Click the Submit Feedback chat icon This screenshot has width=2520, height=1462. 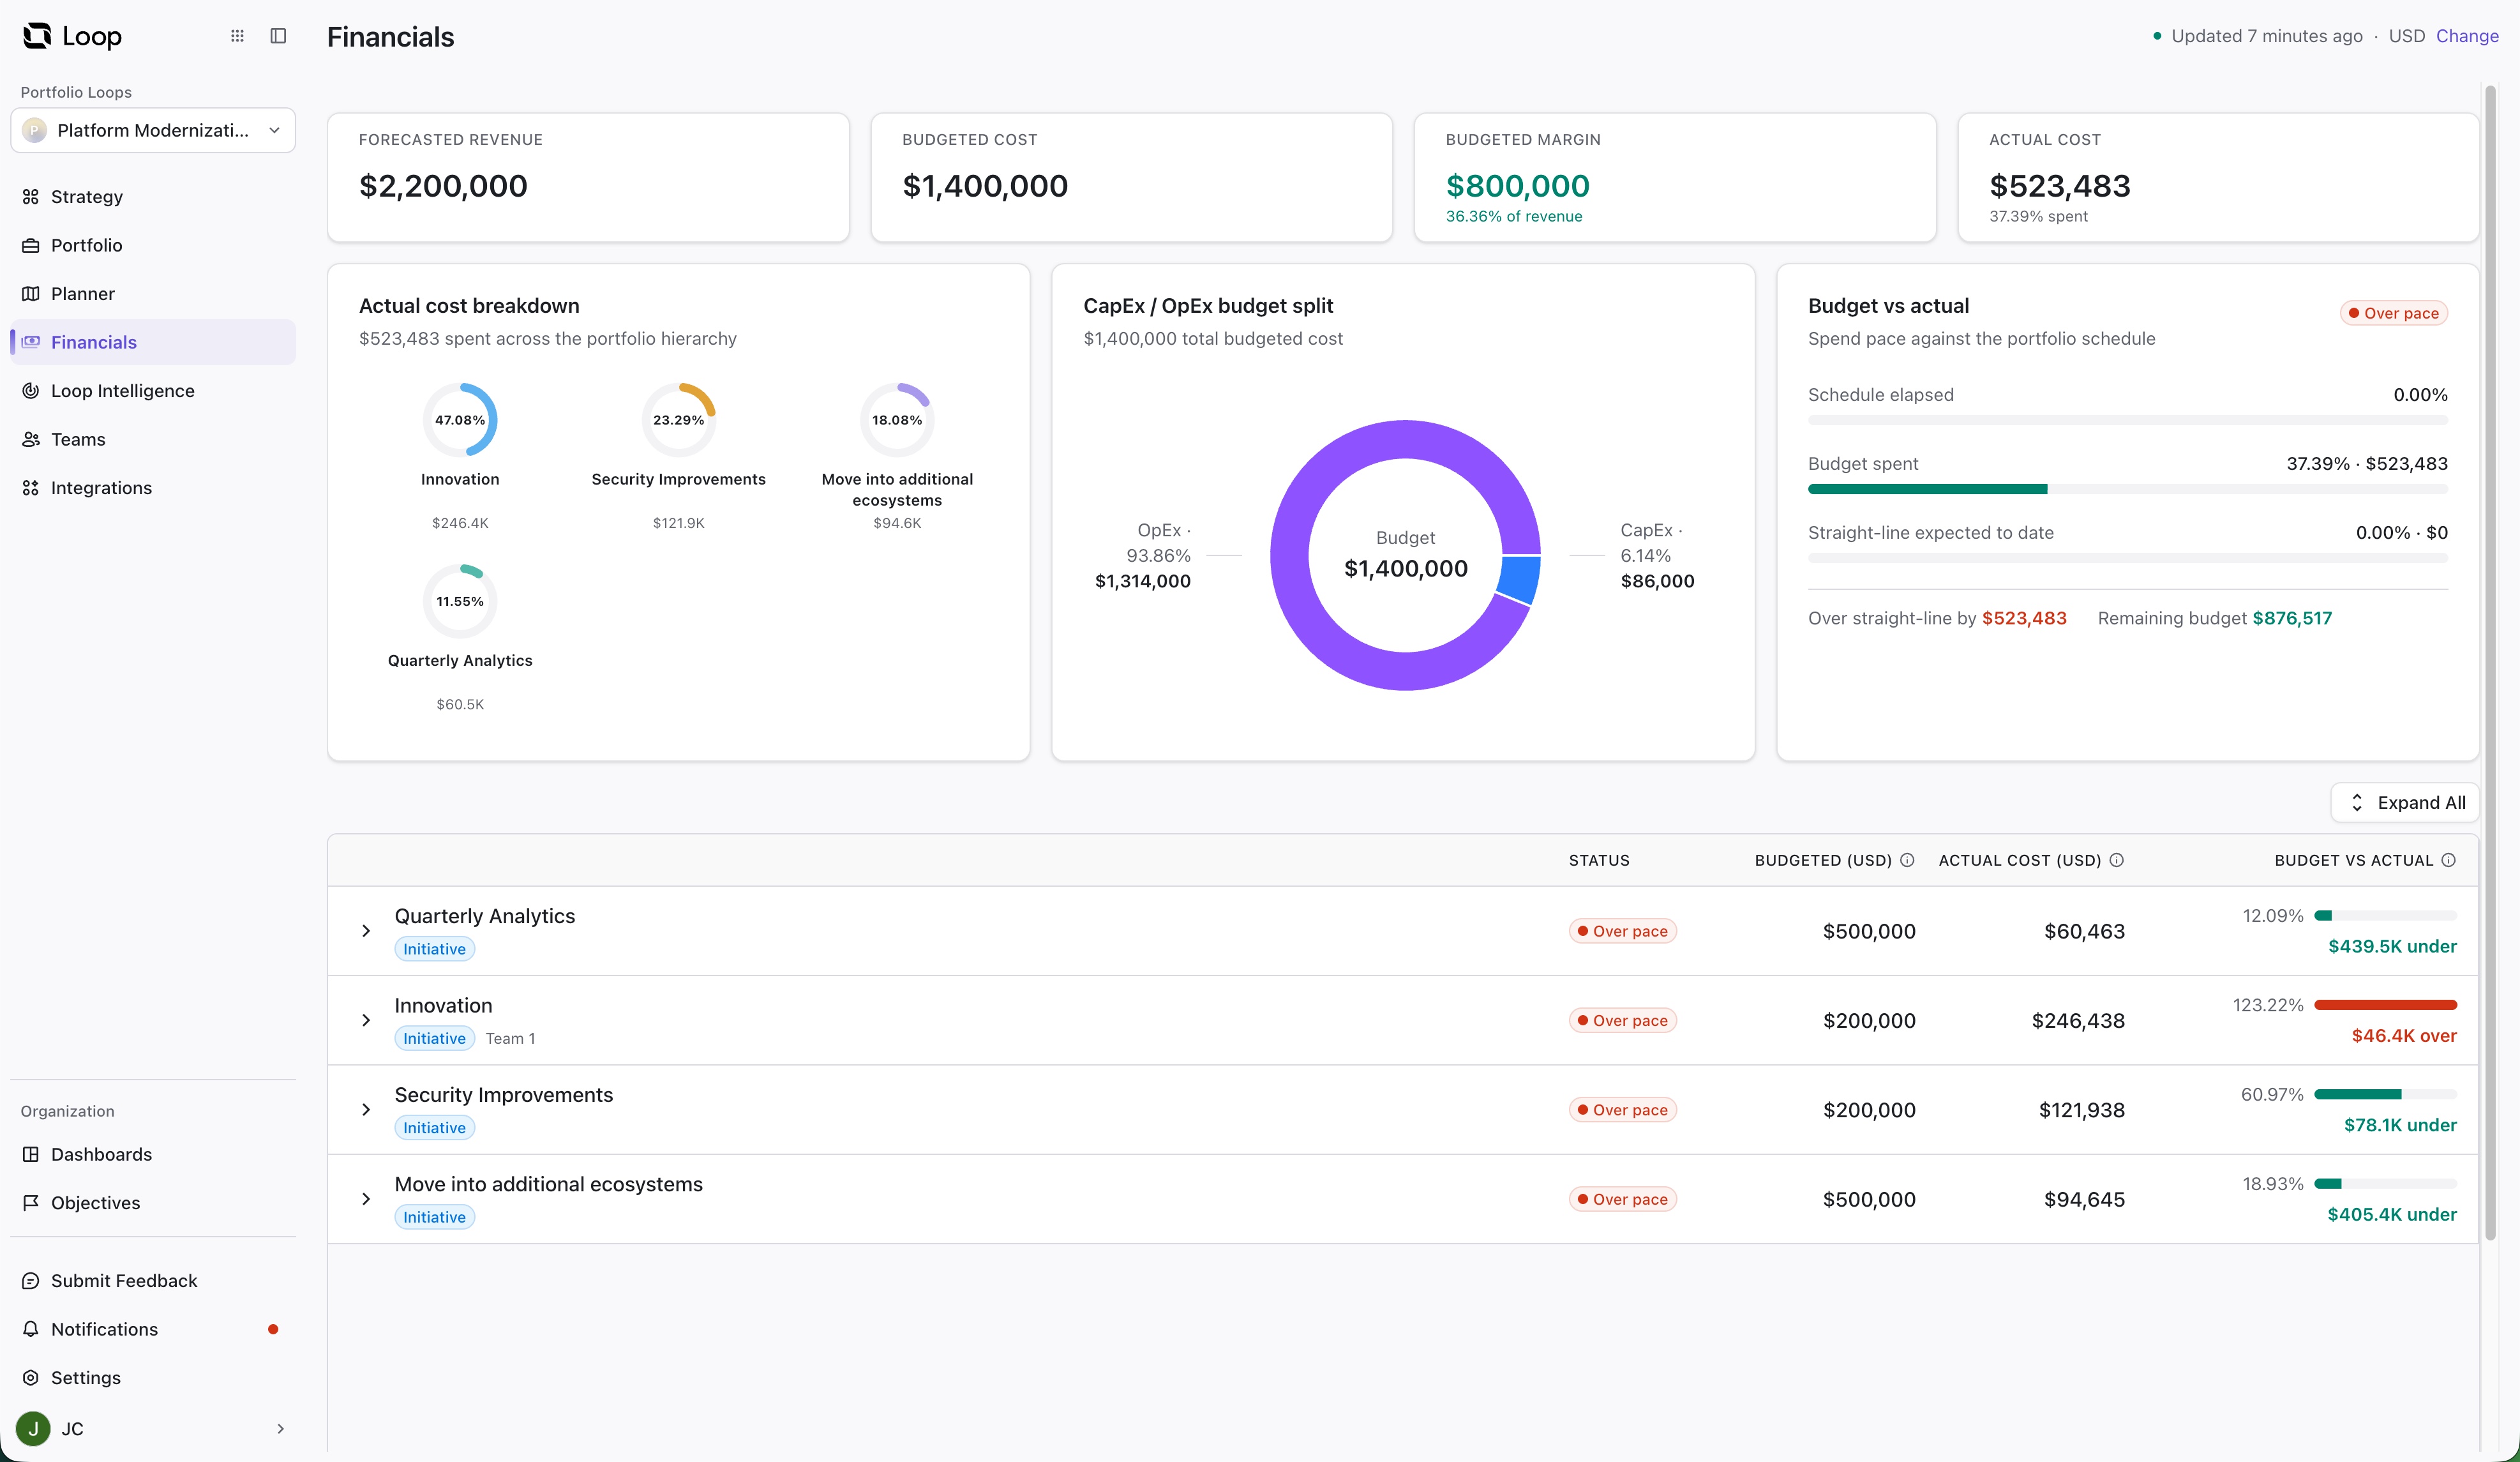[31, 1281]
